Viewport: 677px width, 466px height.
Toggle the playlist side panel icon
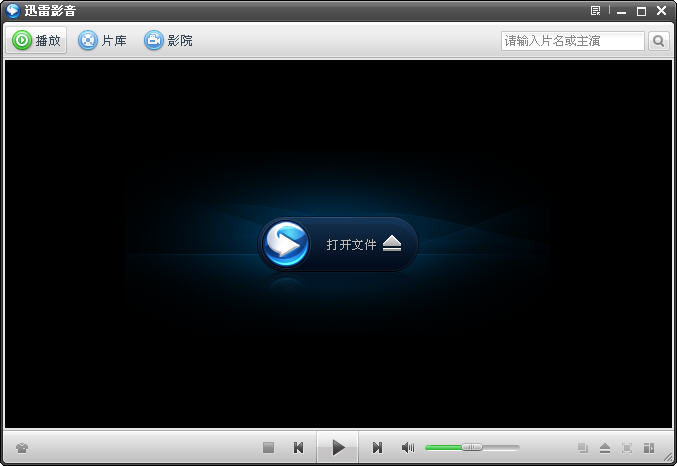point(649,448)
